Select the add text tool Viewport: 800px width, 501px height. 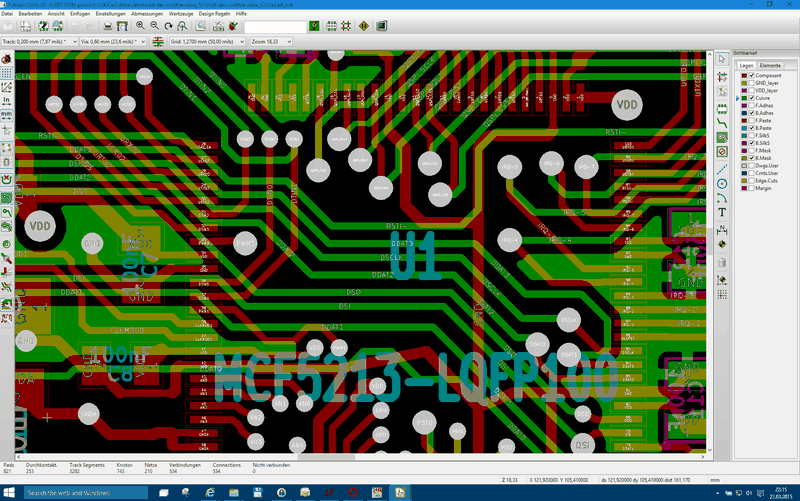[722, 212]
